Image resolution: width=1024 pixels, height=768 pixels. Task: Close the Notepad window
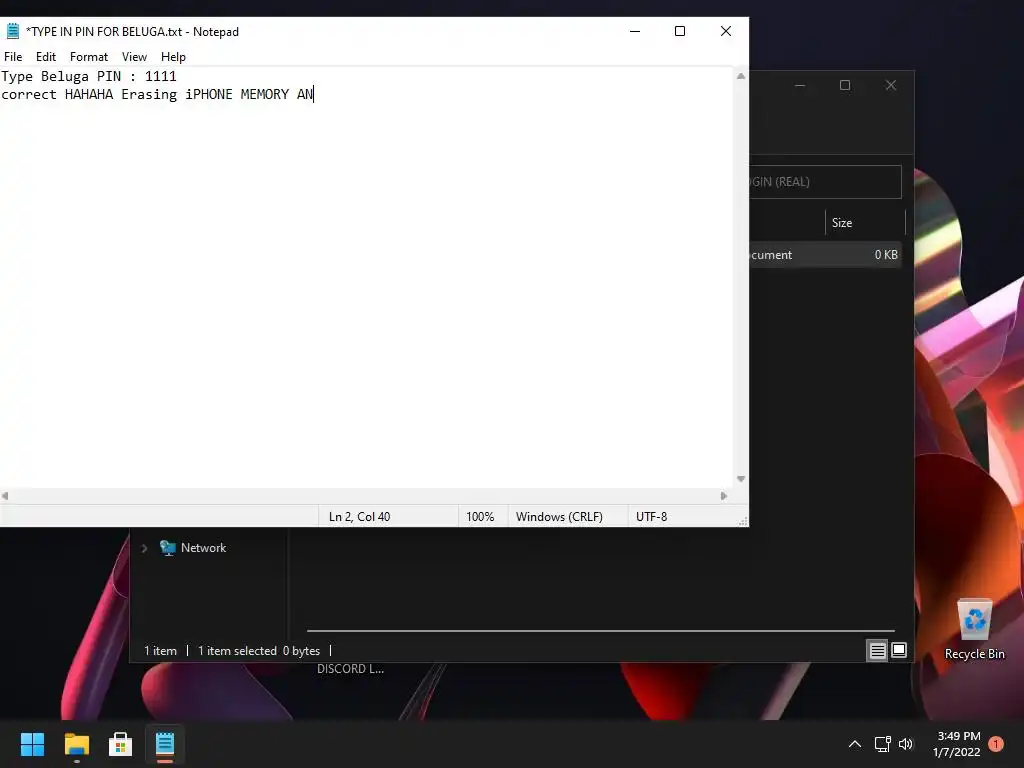tap(726, 31)
